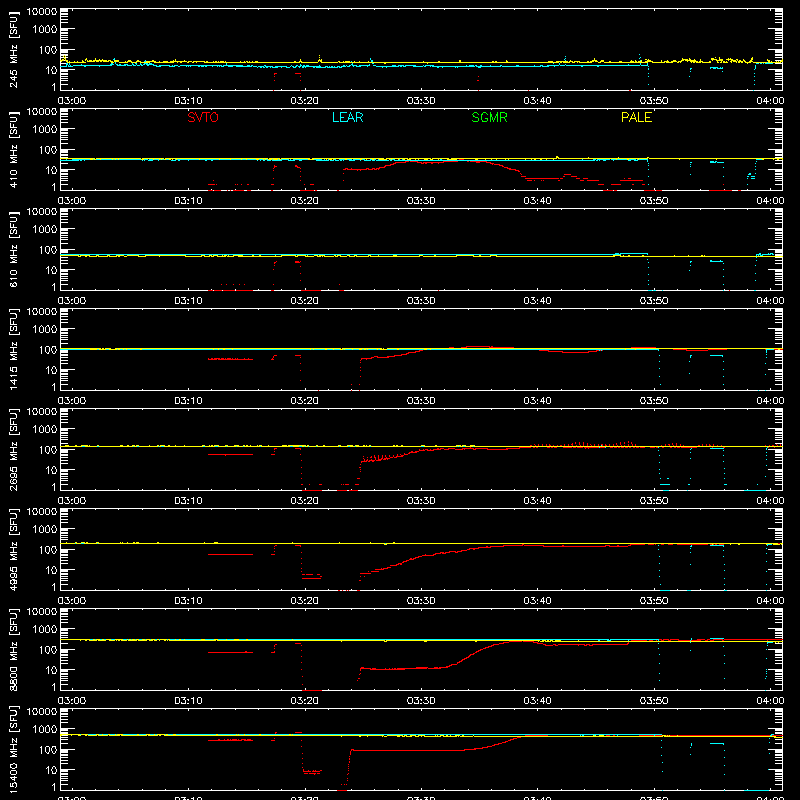
Task: Click the 10 y-axis value on 4995 MHz plot
Action: (x=51, y=570)
